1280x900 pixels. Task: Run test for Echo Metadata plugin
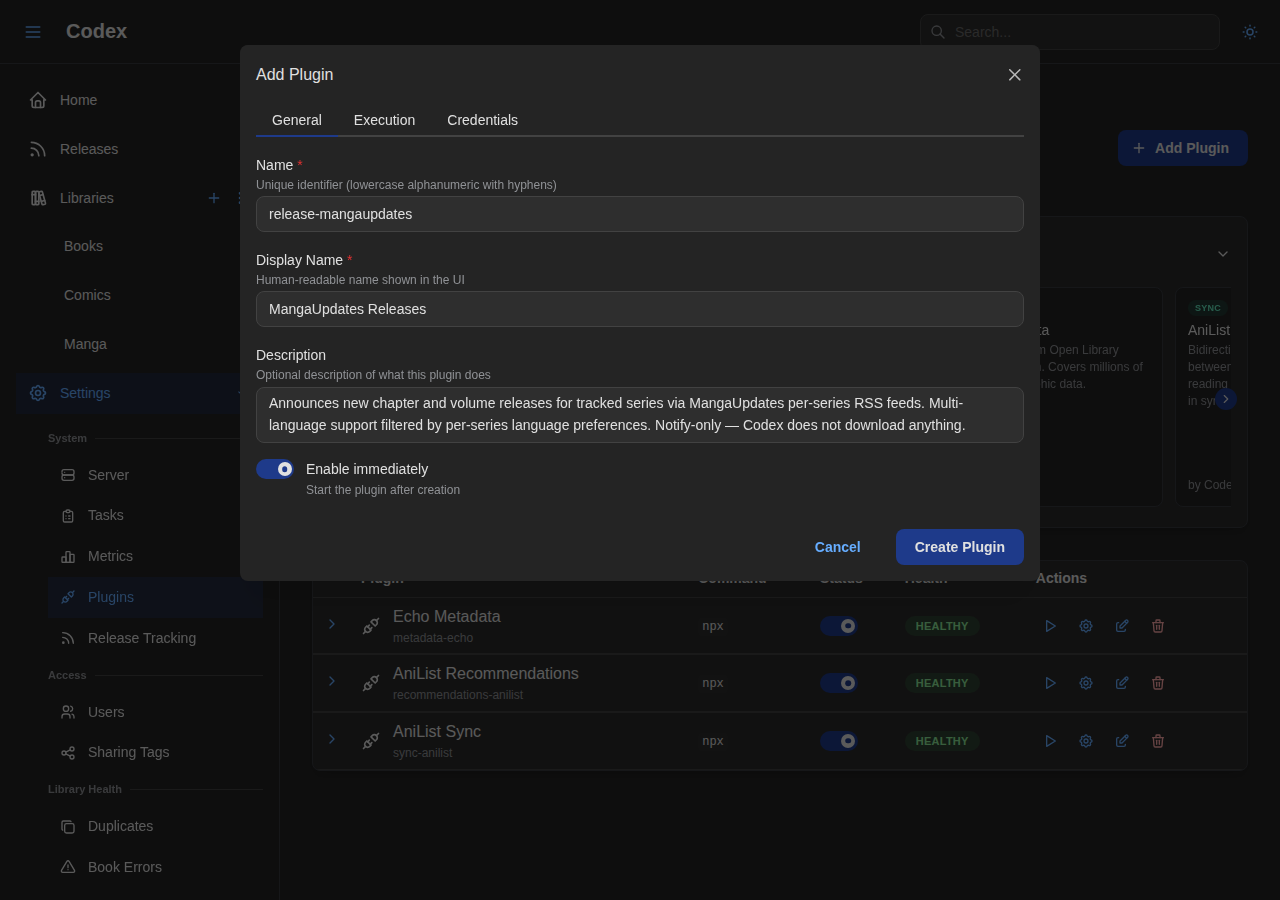(x=1050, y=626)
